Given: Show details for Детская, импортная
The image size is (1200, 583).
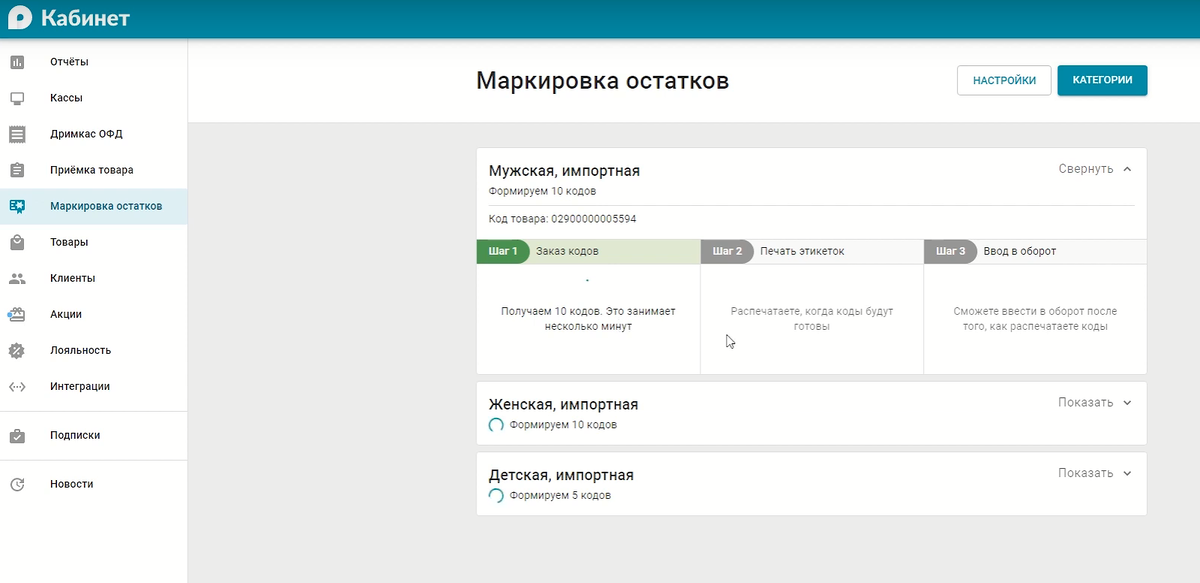Looking at the screenshot, I should point(1093,472).
